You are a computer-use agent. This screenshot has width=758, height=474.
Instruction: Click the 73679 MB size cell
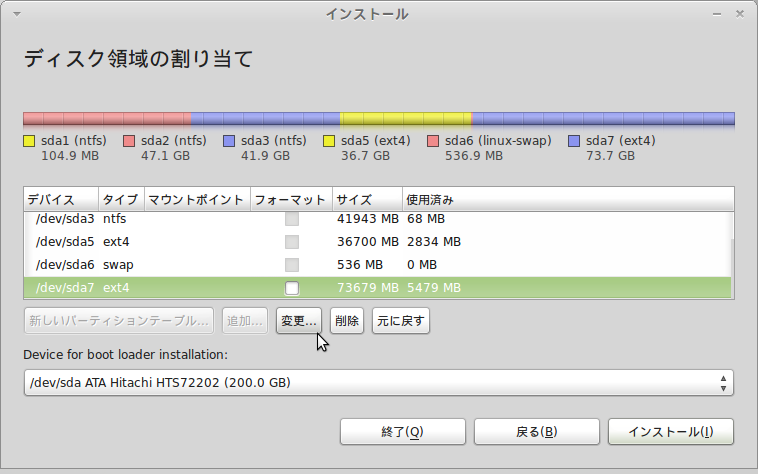(x=367, y=288)
